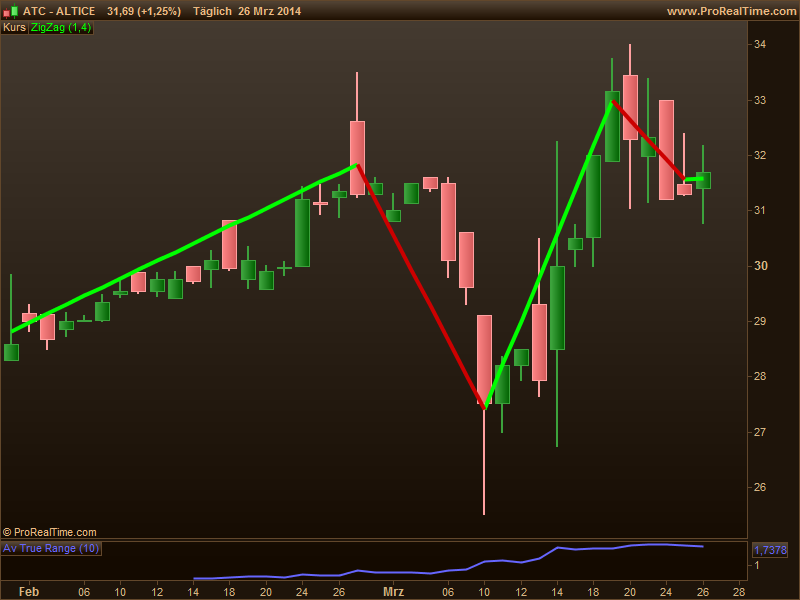
Task: Click the 34 price level on scale
Action: pyautogui.click(x=760, y=44)
